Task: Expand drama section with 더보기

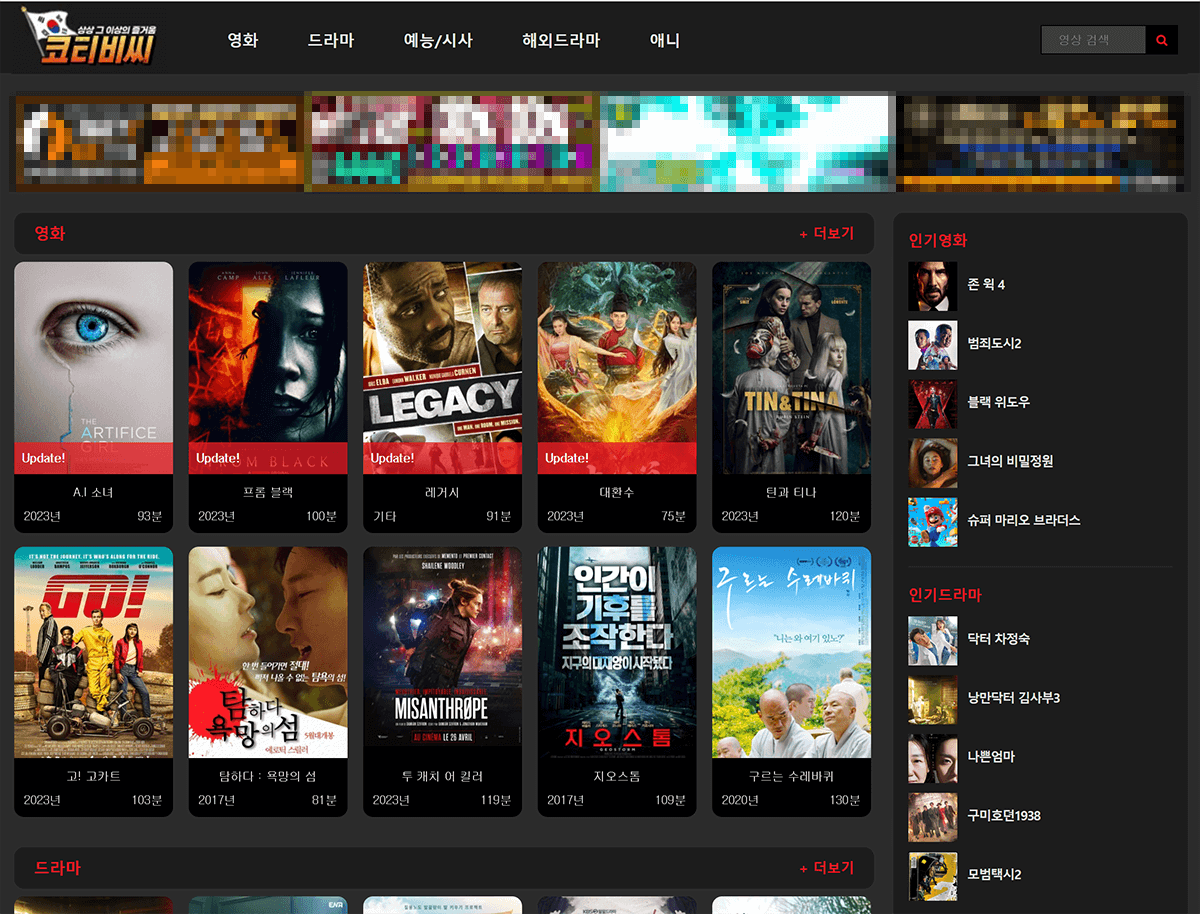Action: click(x=827, y=868)
